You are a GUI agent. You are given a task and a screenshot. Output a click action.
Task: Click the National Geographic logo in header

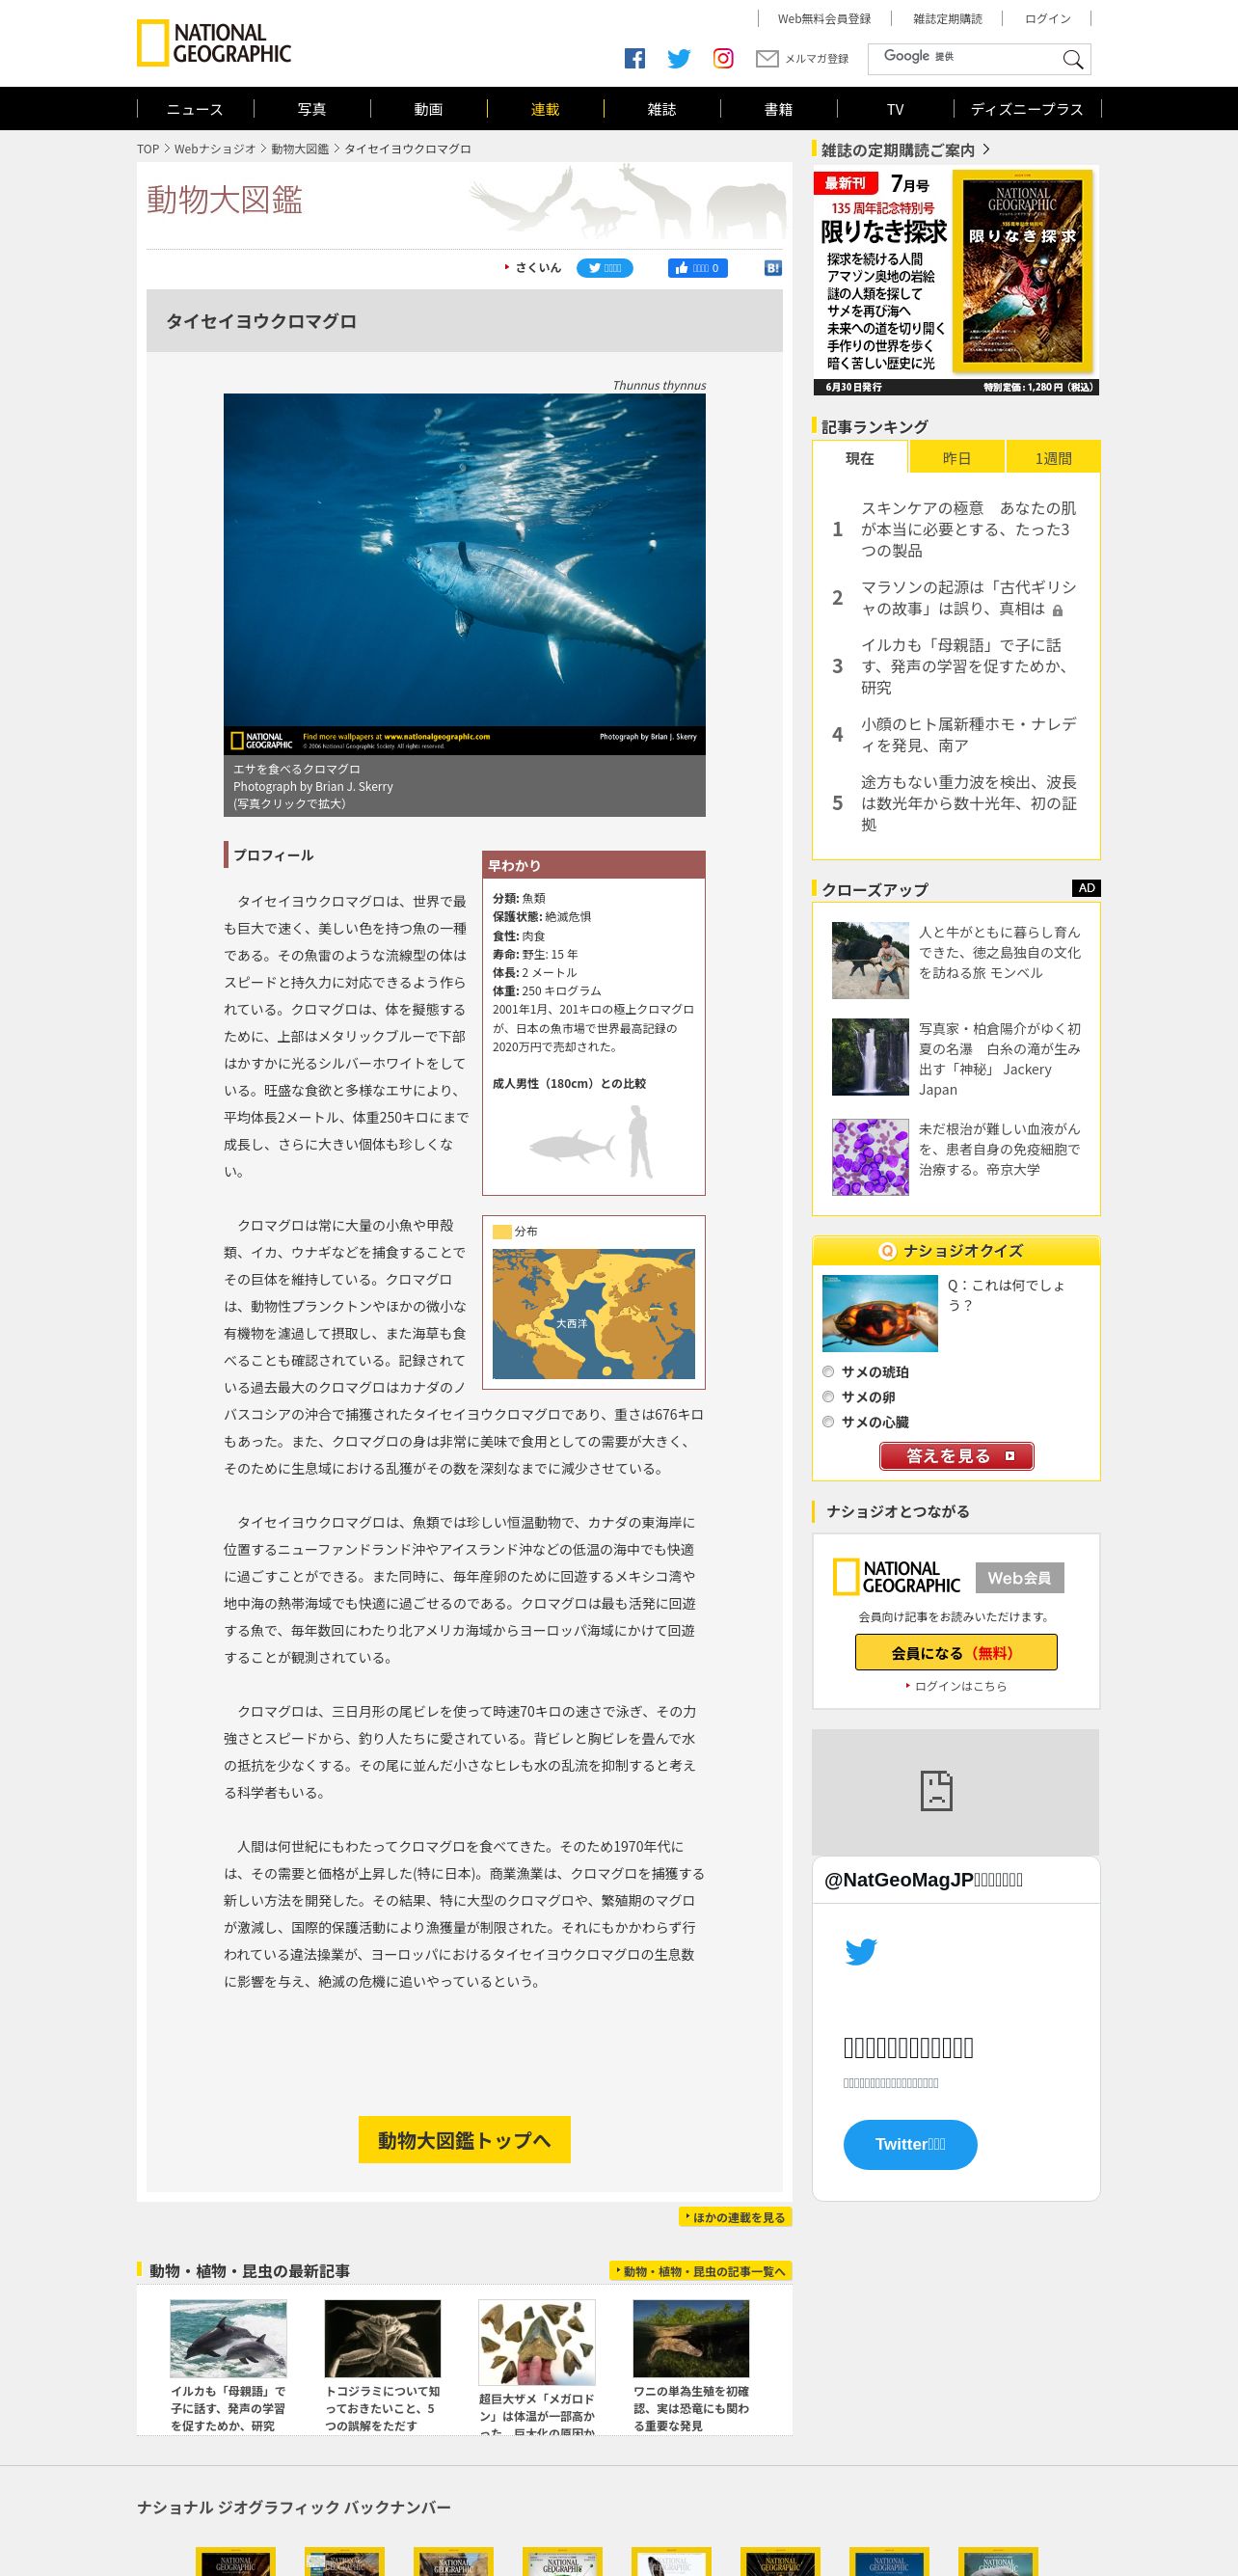[x=214, y=43]
